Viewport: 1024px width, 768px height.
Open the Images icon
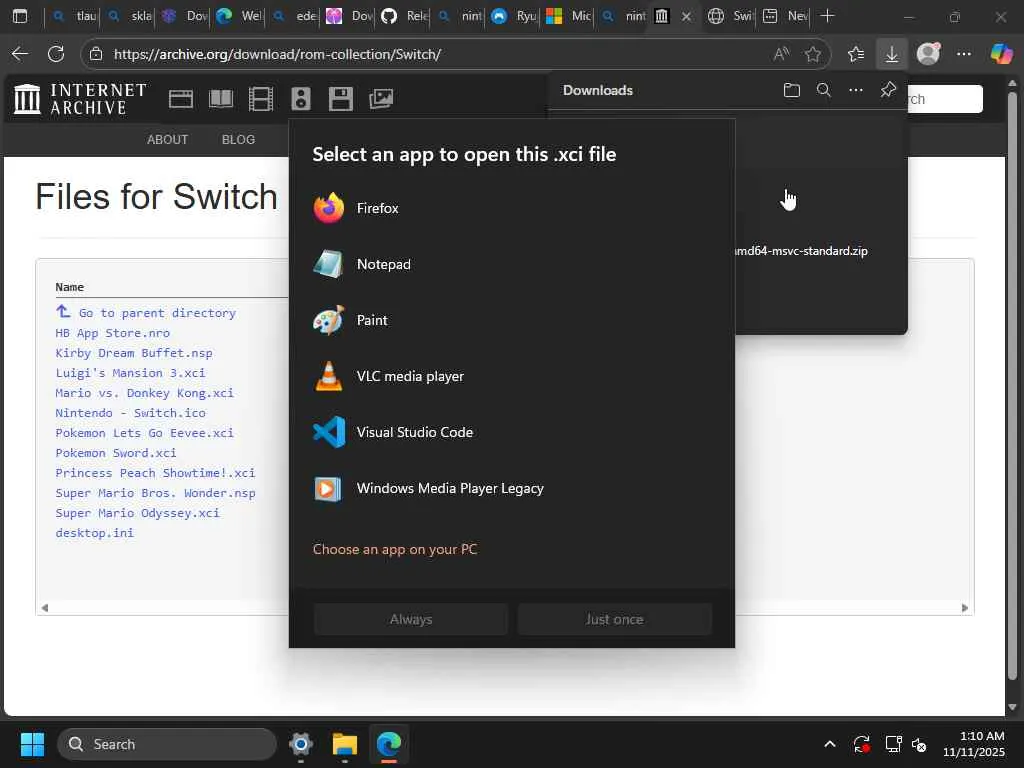pos(381,99)
